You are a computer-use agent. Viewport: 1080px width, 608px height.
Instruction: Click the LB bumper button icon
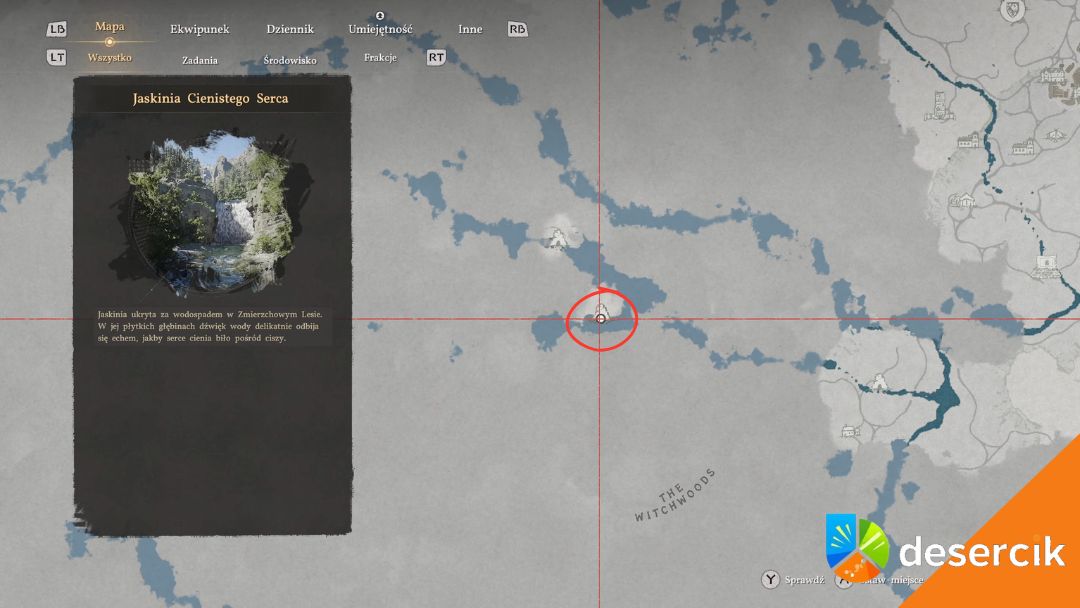point(56,30)
